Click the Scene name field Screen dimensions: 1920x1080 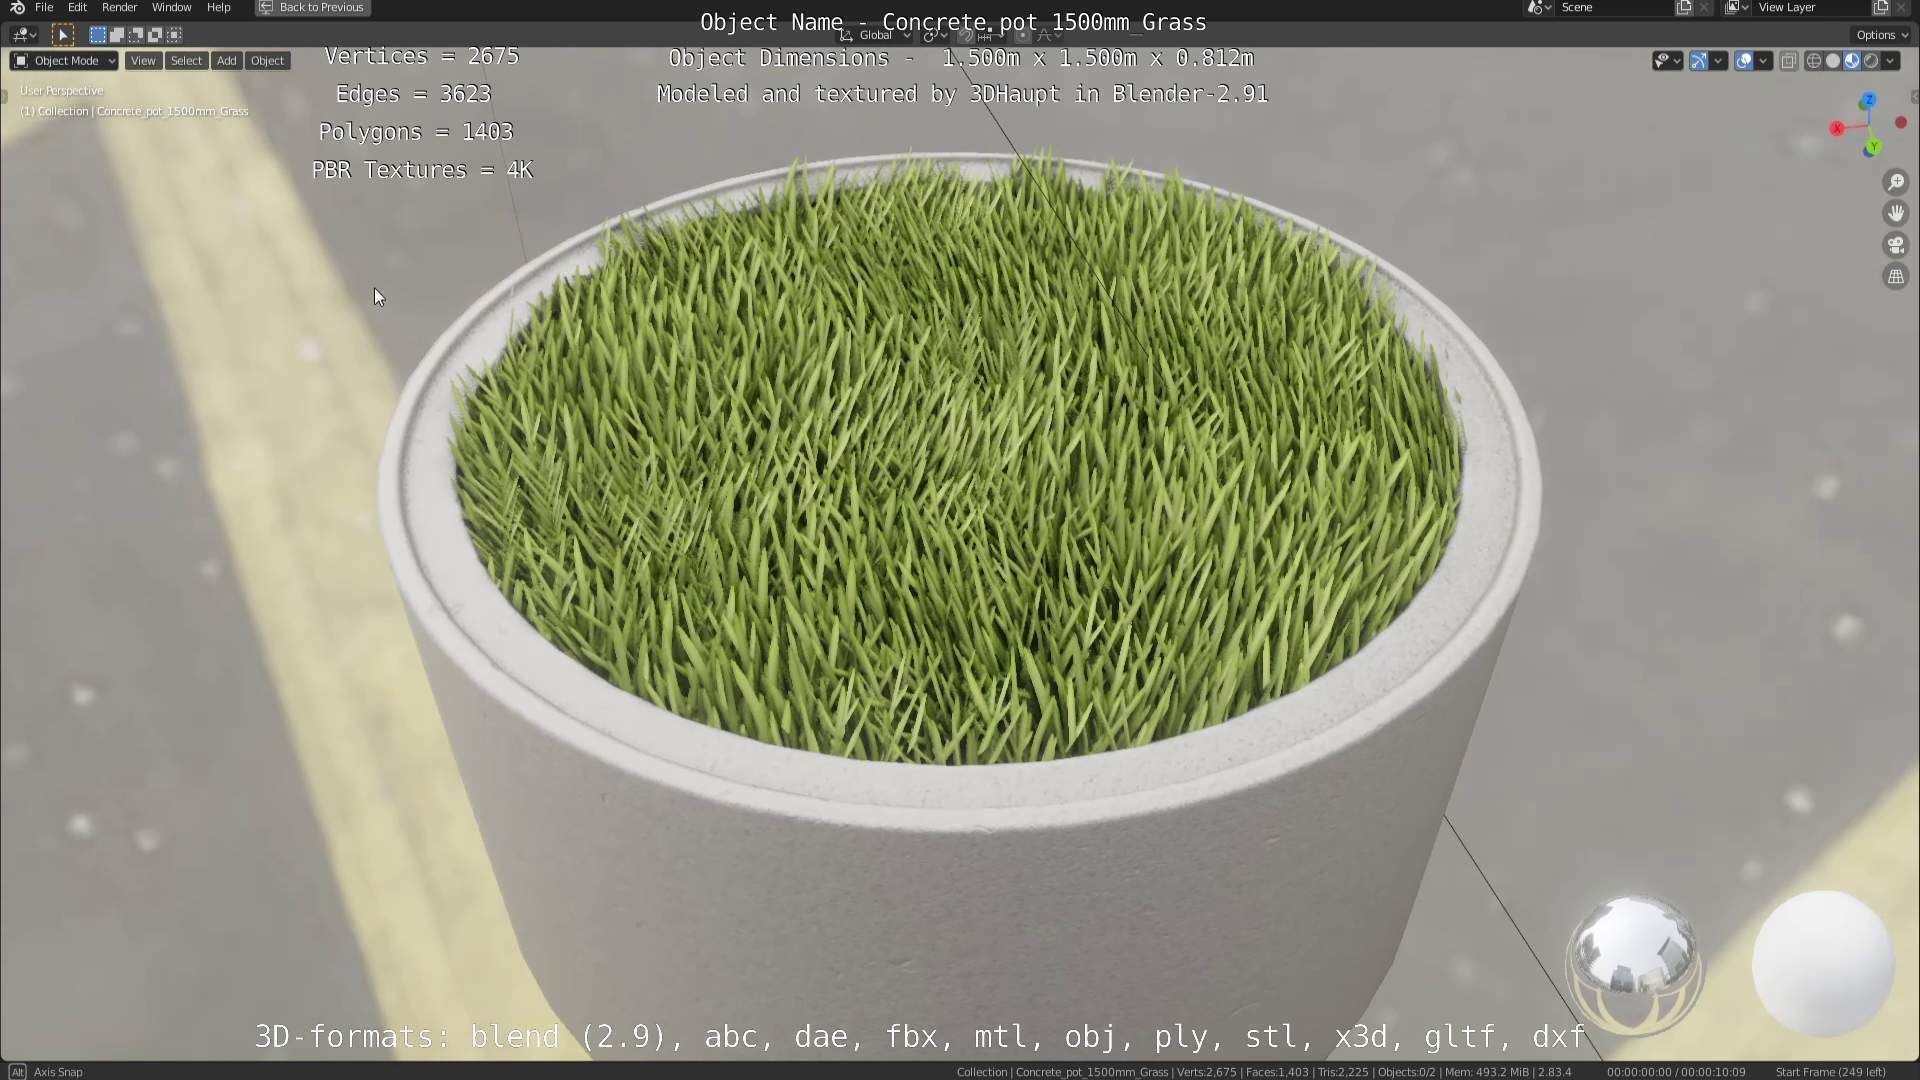[x=1615, y=7]
